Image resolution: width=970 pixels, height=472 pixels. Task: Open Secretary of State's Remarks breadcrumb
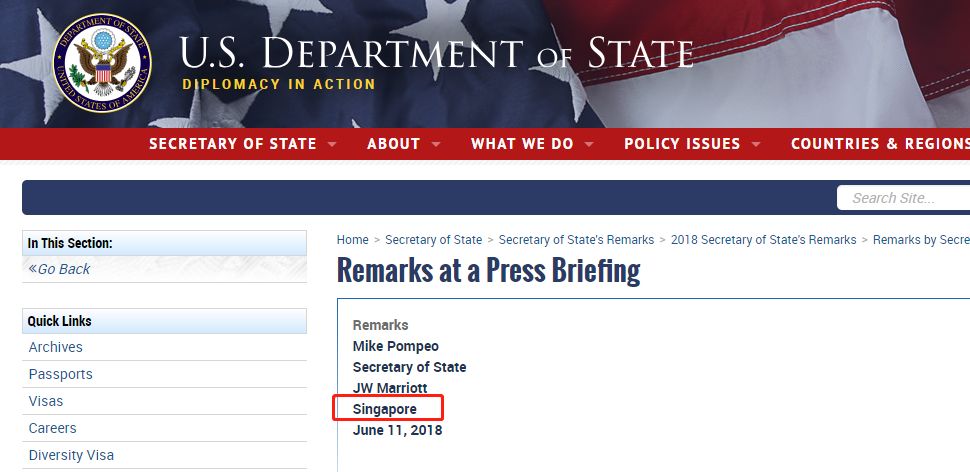(576, 240)
